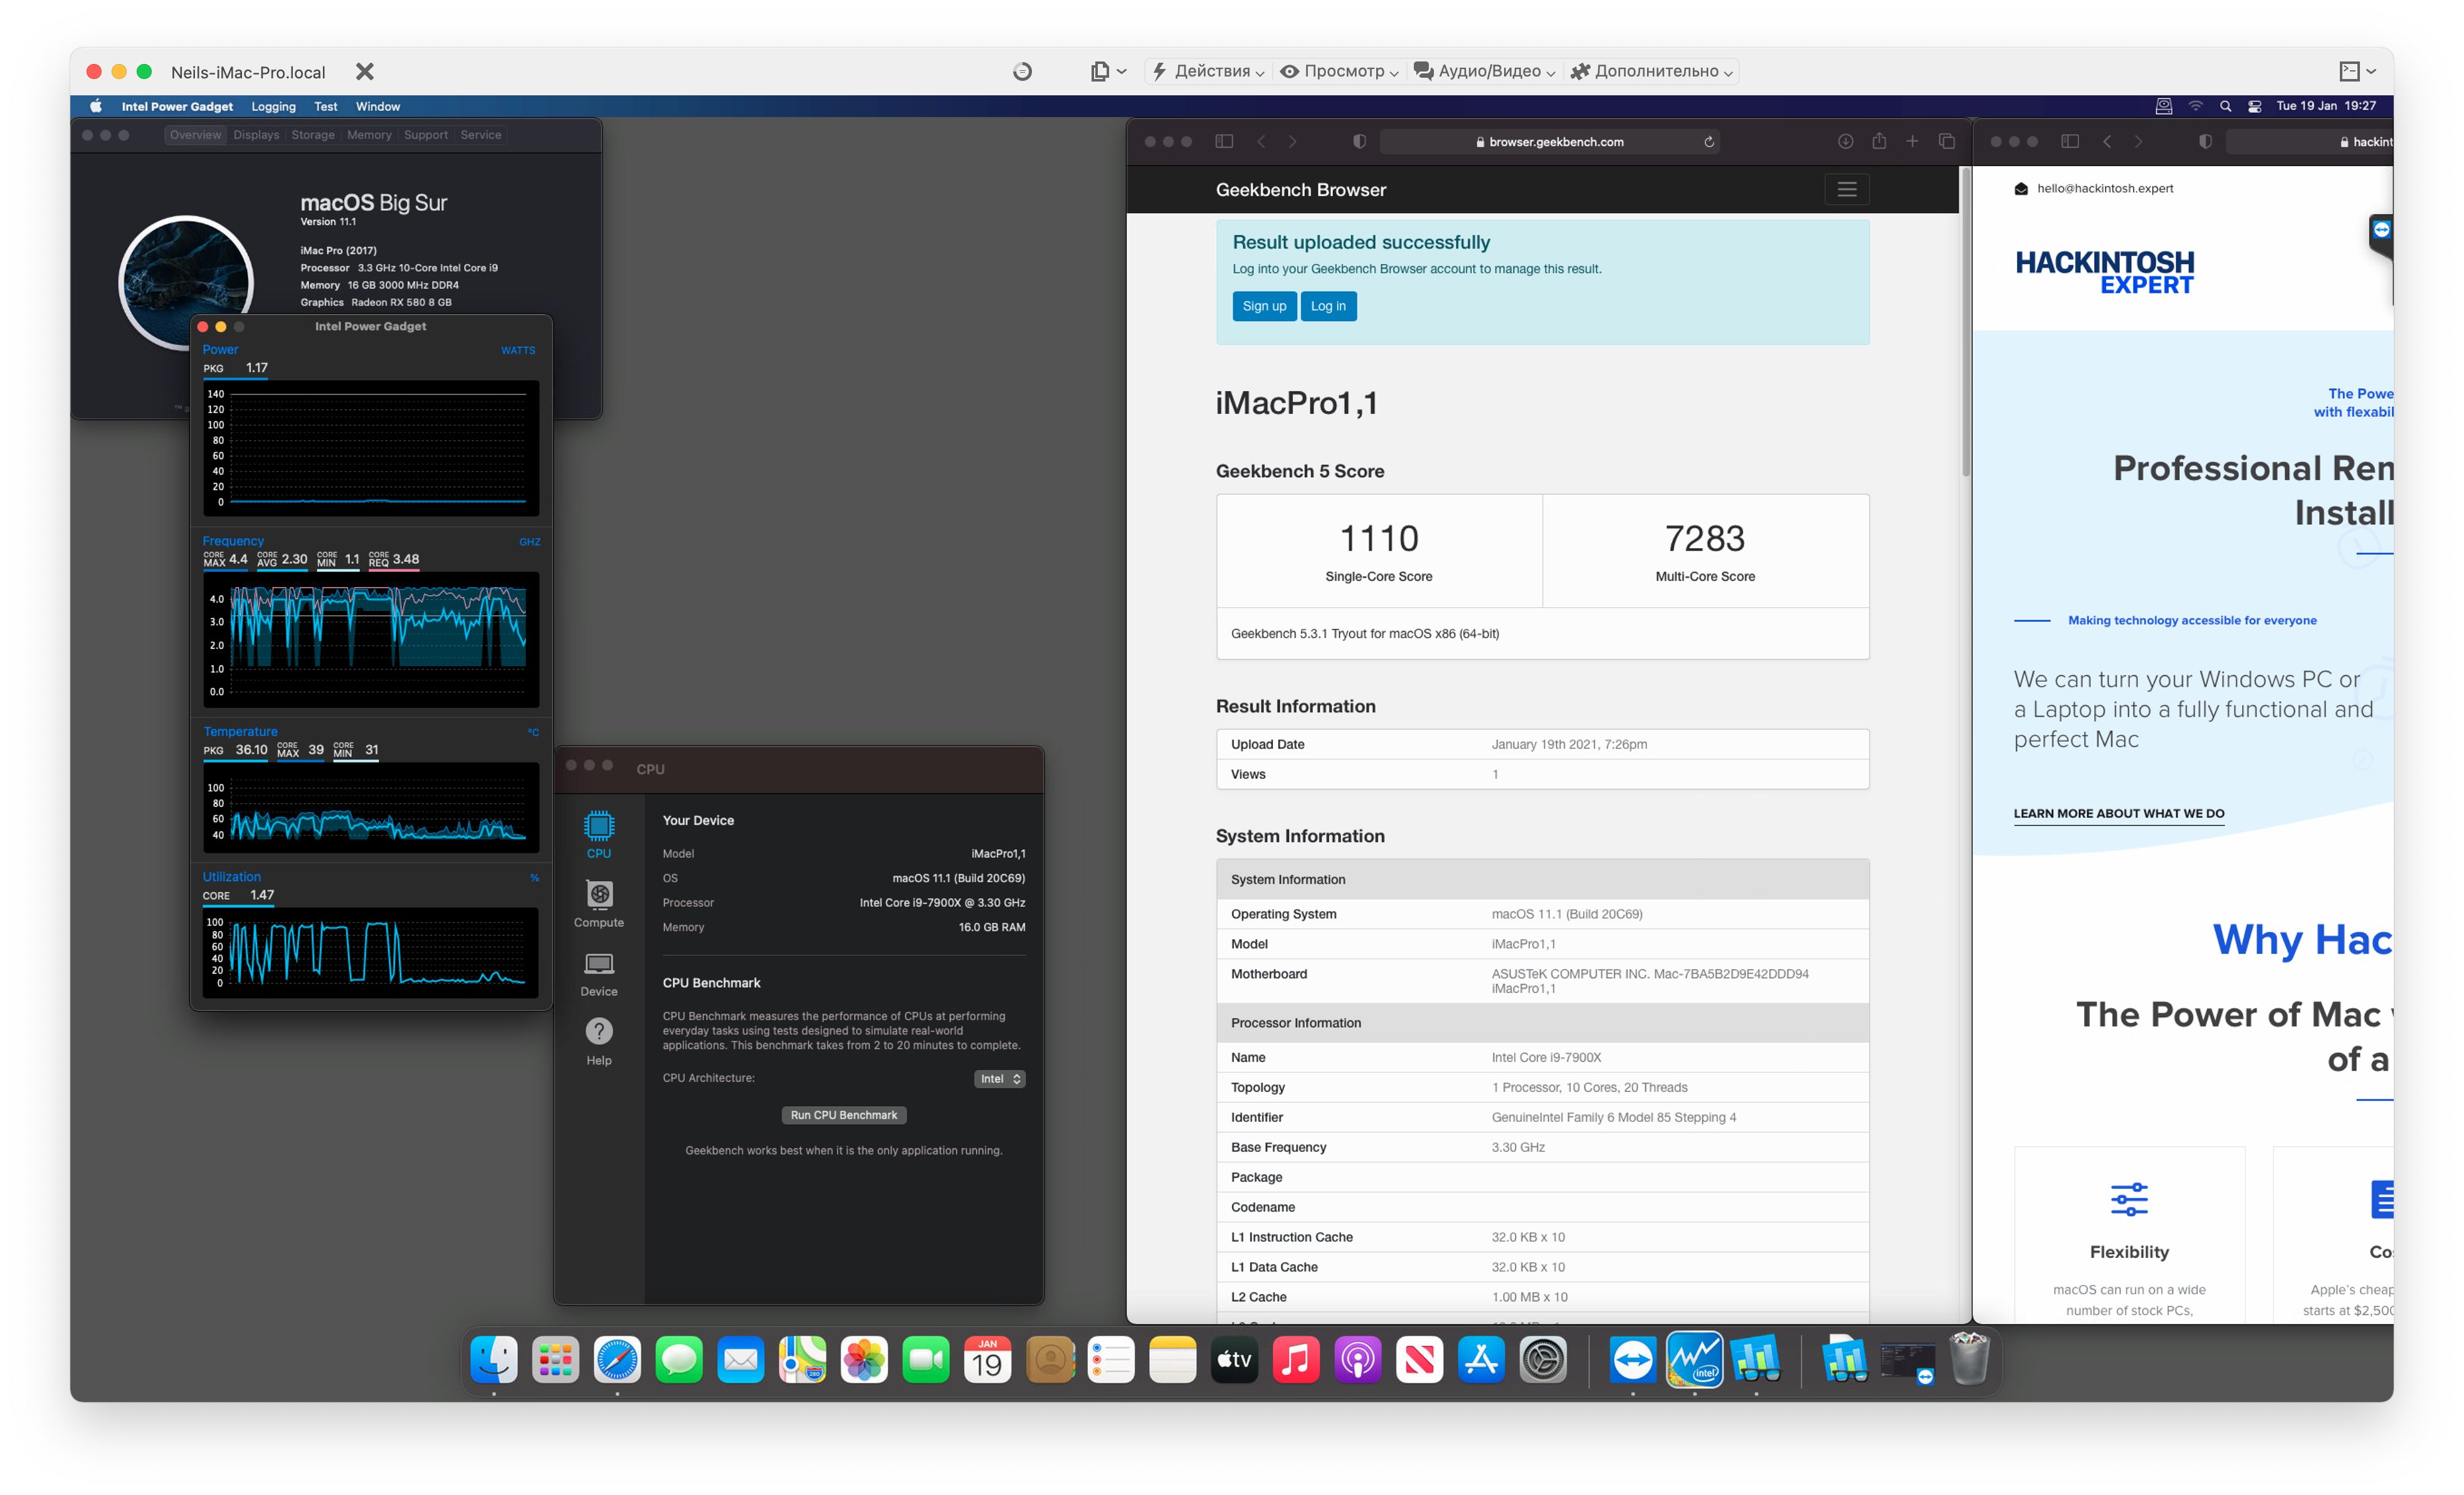Open Control Center in the menu bar
The width and height of the screenshot is (2464, 1495).
(2254, 106)
